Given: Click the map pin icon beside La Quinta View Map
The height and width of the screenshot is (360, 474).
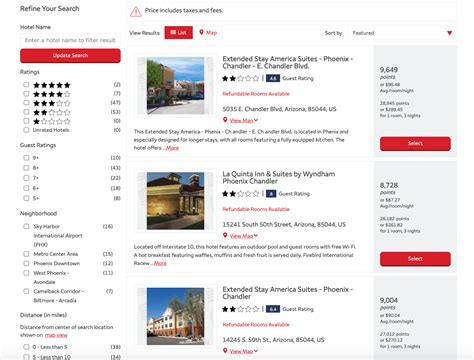Looking at the screenshot, I should tap(225, 235).
